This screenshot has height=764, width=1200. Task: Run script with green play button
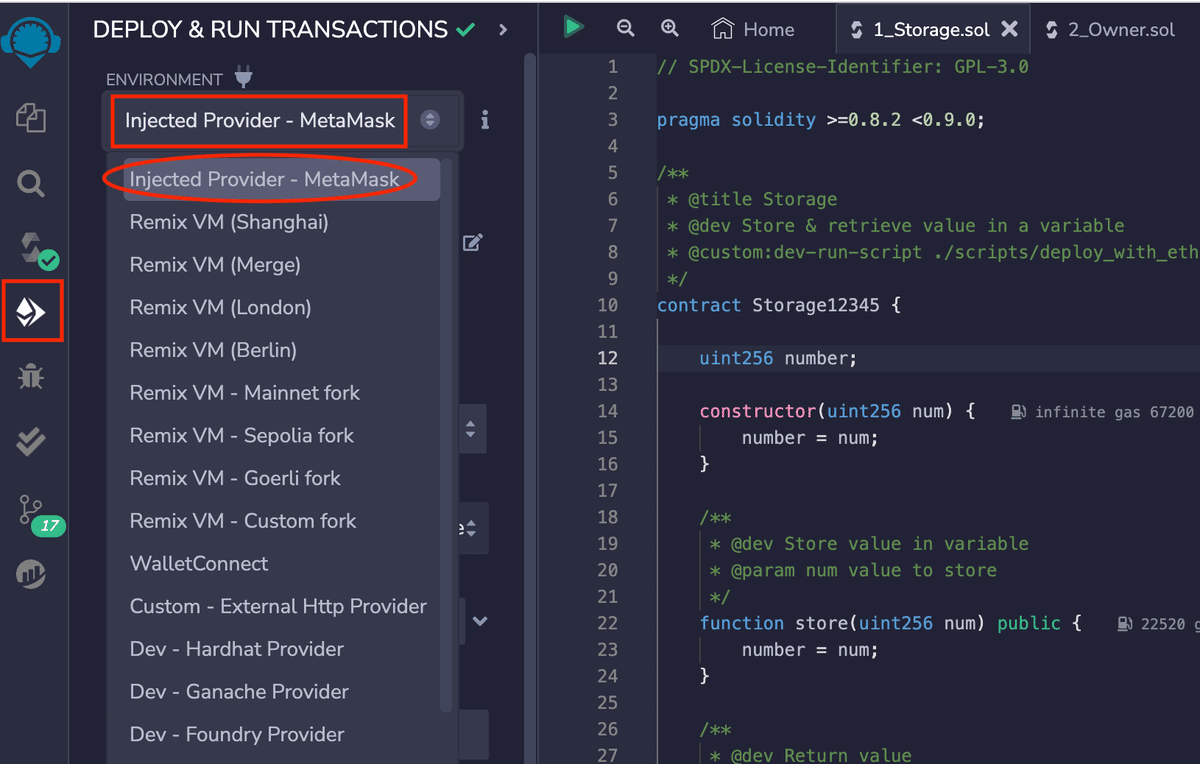(x=573, y=27)
